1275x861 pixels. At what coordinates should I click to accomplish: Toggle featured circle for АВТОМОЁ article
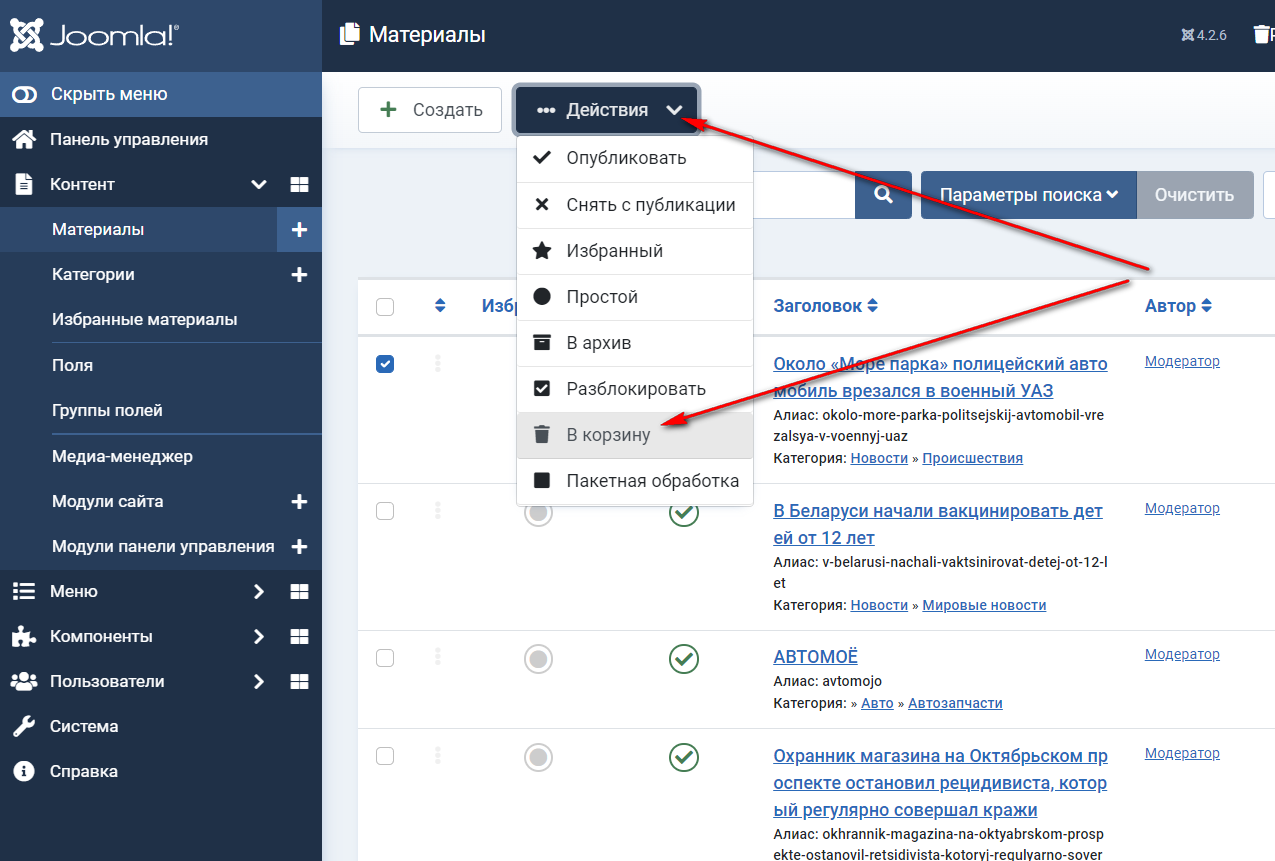tap(539, 659)
